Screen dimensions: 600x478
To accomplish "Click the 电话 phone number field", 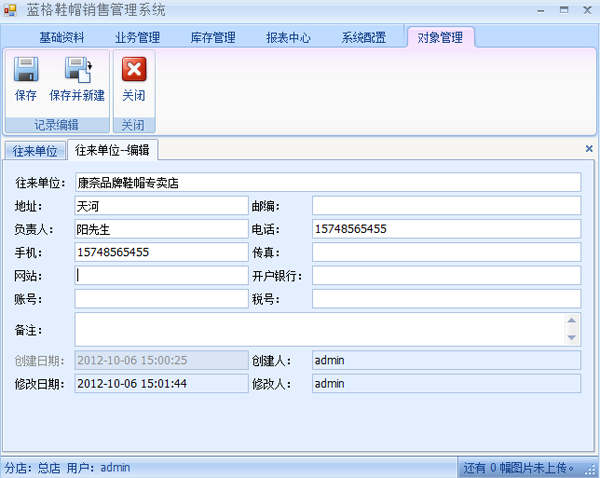I will tap(446, 229).
